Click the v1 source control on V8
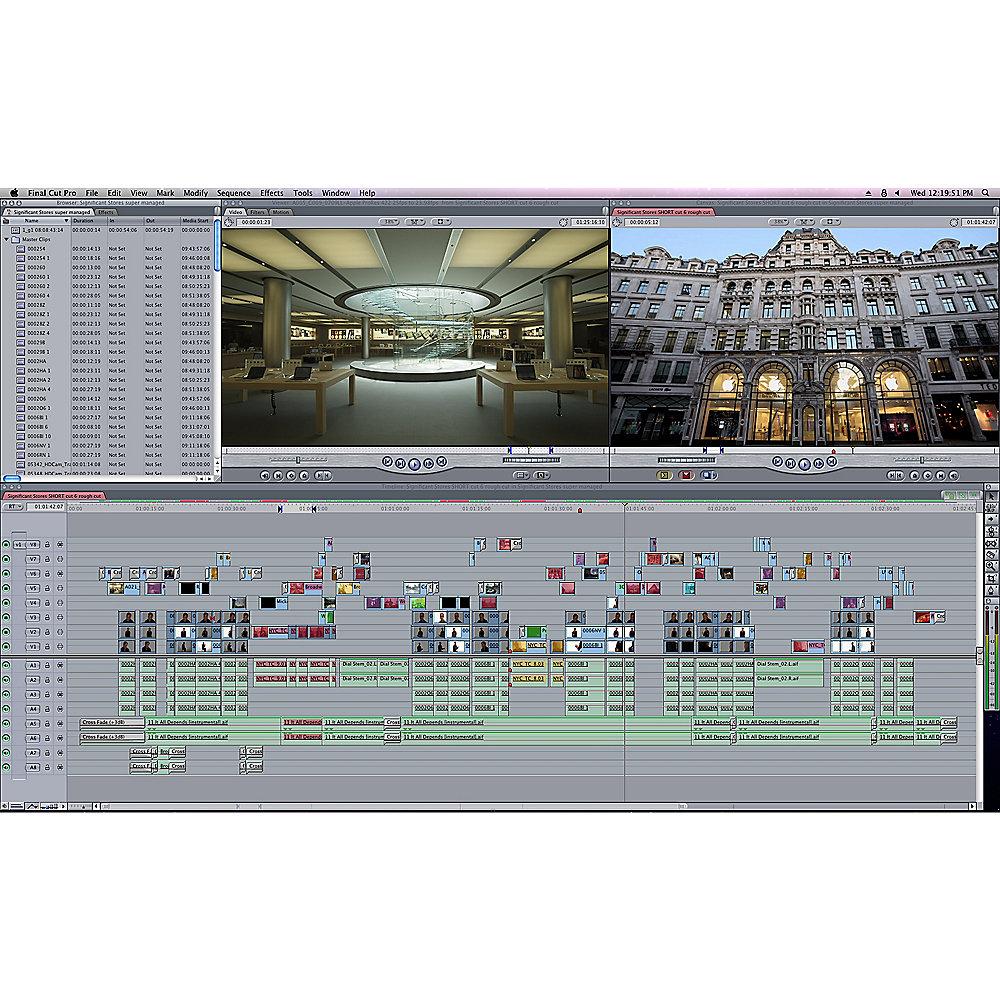Screen dimensions: 1000x1000 [18, 545]
